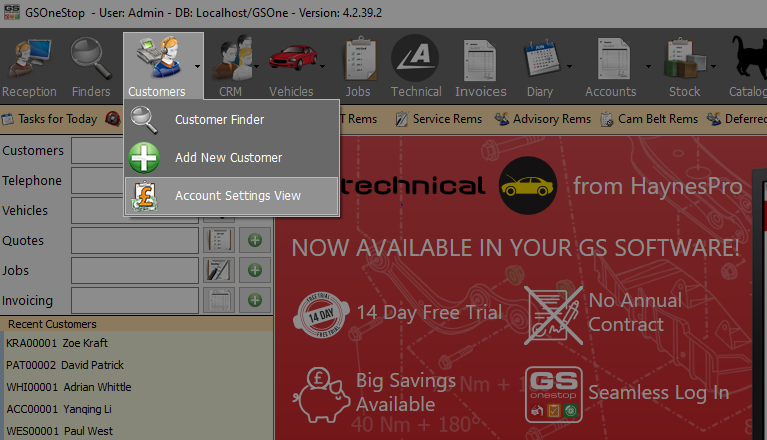Choose Add New Customer menu entry

coord(232,157)
